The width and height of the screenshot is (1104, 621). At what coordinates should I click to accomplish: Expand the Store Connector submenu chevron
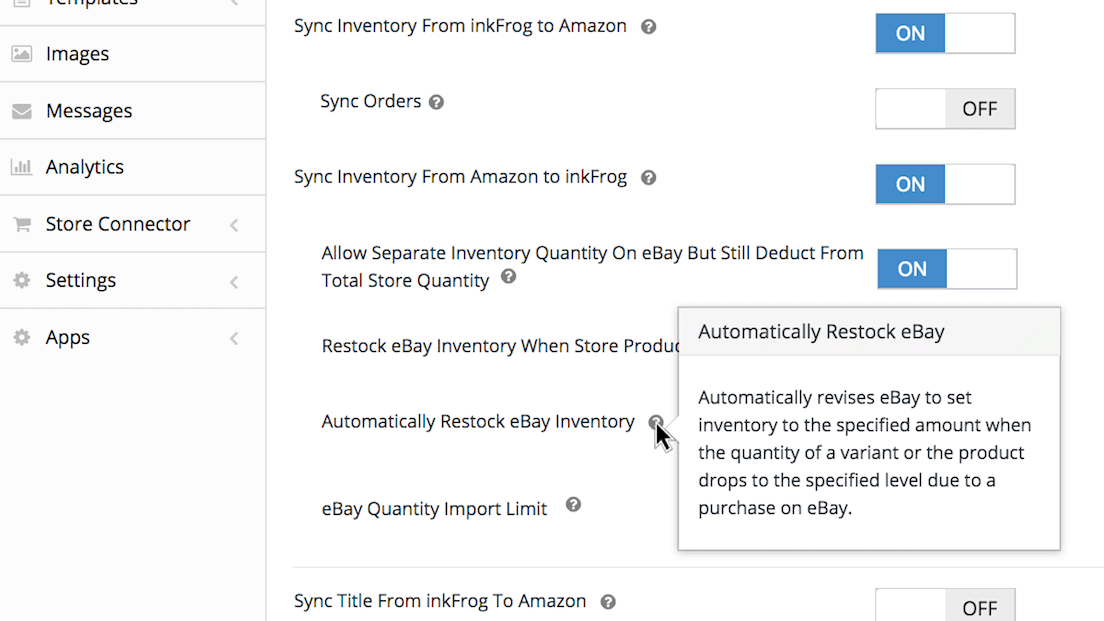[x=234, y=225]
